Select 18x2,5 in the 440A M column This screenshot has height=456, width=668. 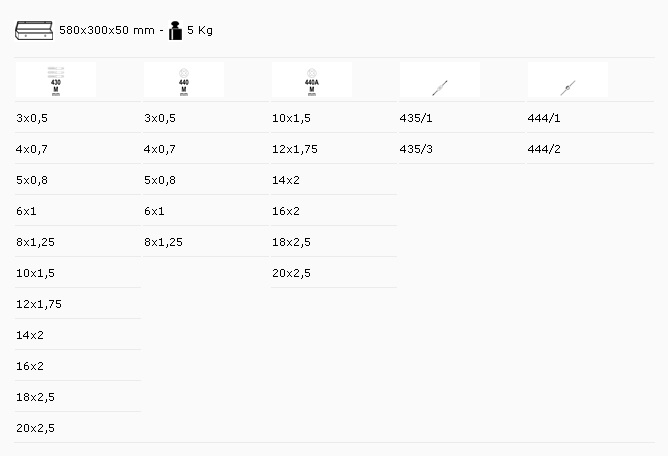point(291,242)
